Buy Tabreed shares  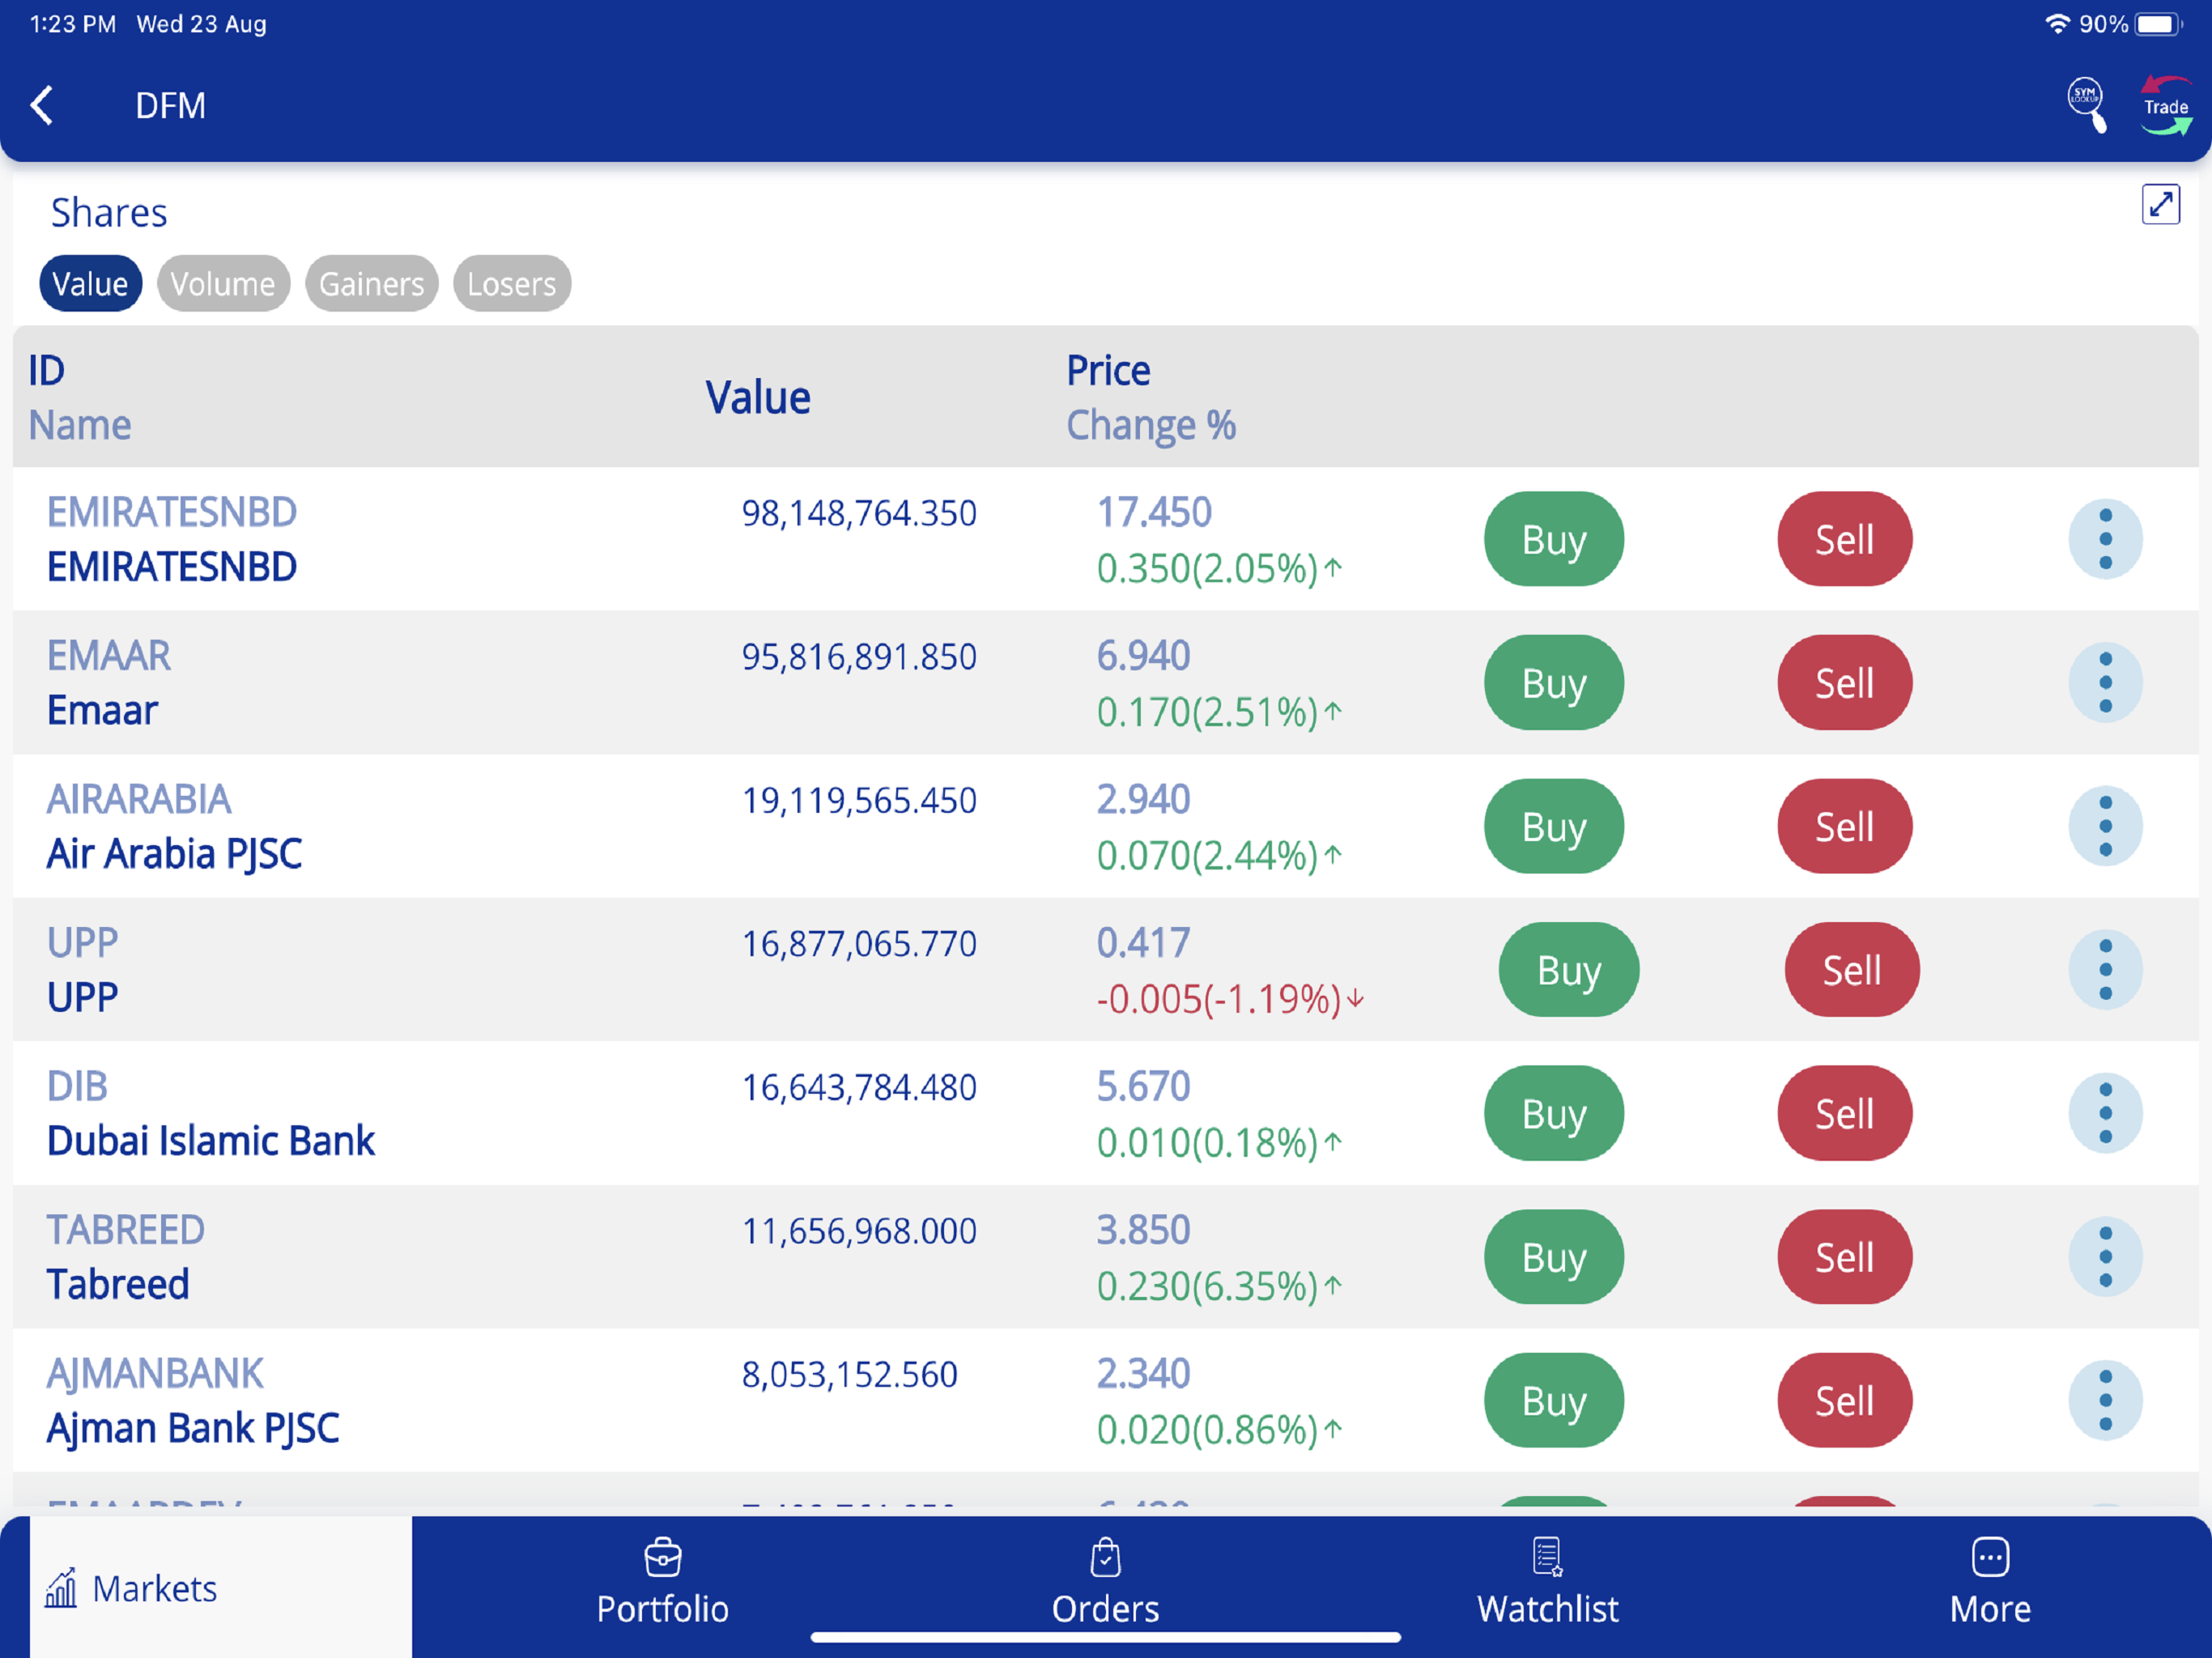click(x=1554, y=1256)
